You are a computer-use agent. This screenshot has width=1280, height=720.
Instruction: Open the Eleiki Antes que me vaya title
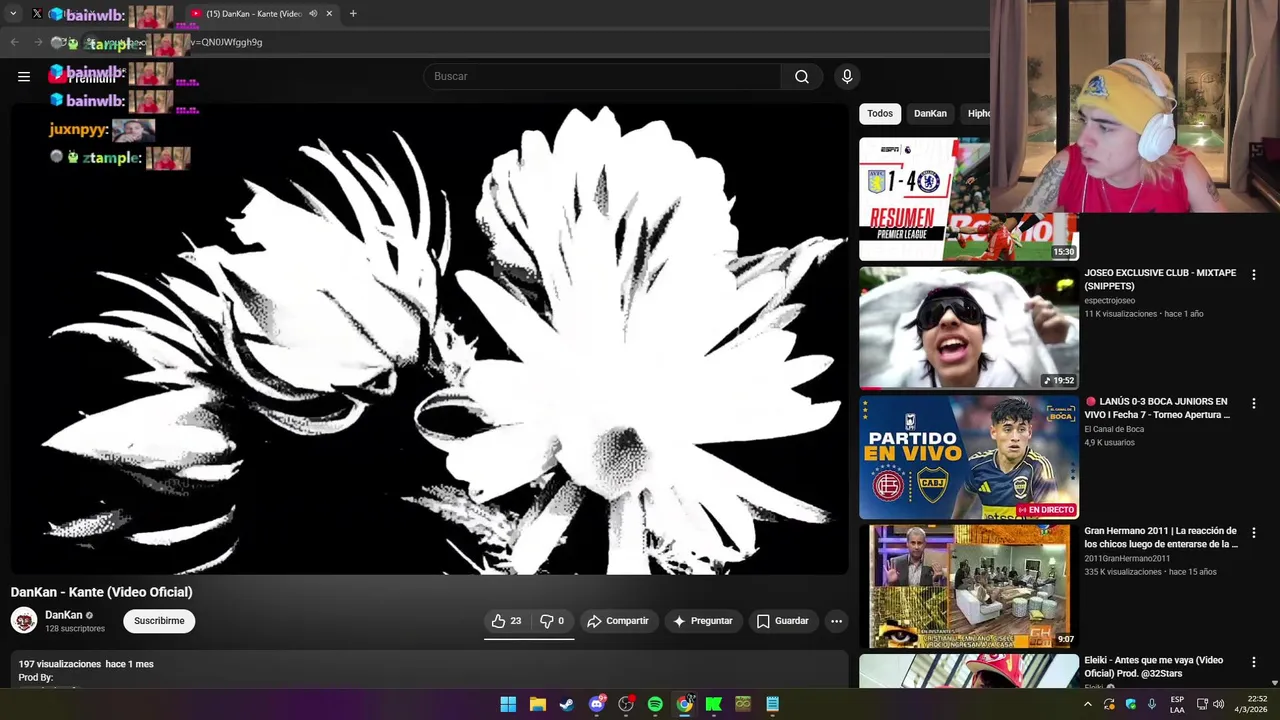[1154, 666]
